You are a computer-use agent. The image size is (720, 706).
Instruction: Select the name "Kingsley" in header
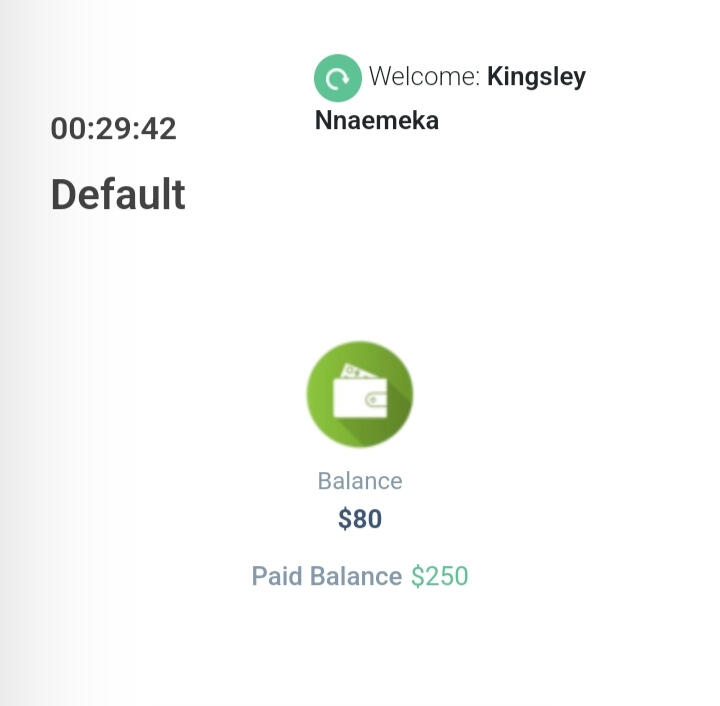pyautogui.click(x=536, y=77)
